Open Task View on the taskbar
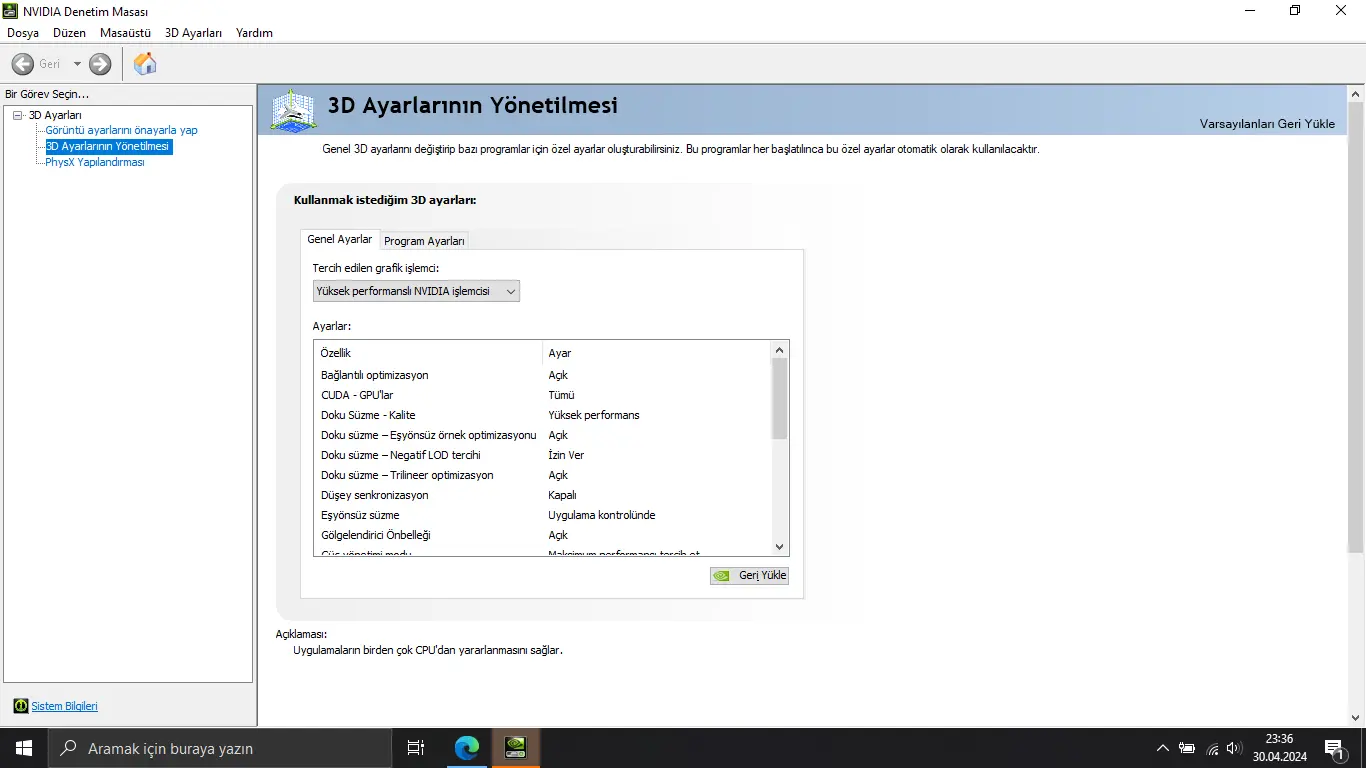The image size is (1366, 768). point(416,748)
